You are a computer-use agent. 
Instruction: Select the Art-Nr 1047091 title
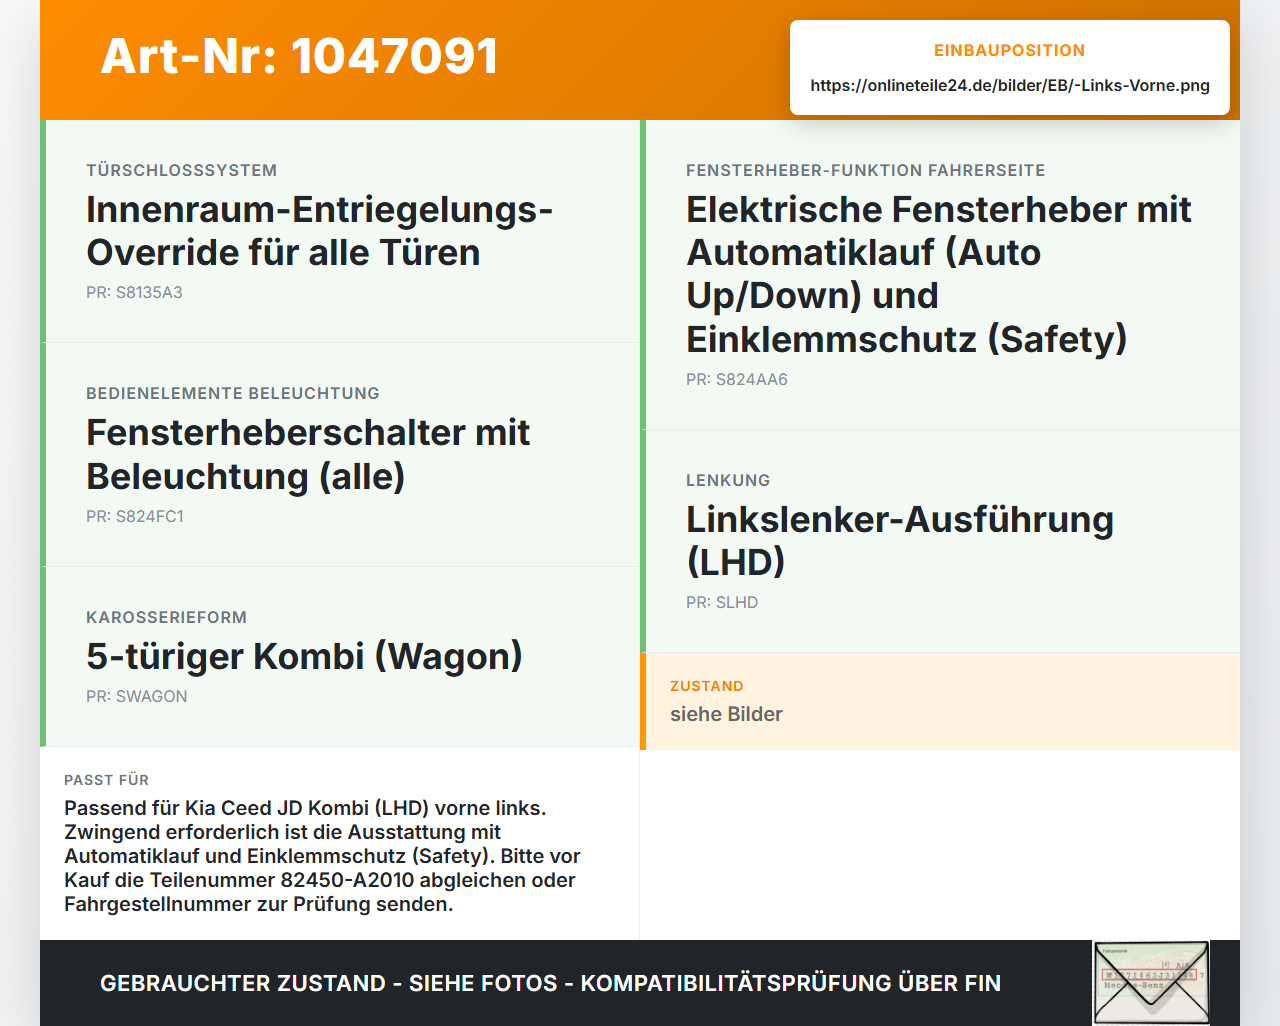[x=299, y=56]
